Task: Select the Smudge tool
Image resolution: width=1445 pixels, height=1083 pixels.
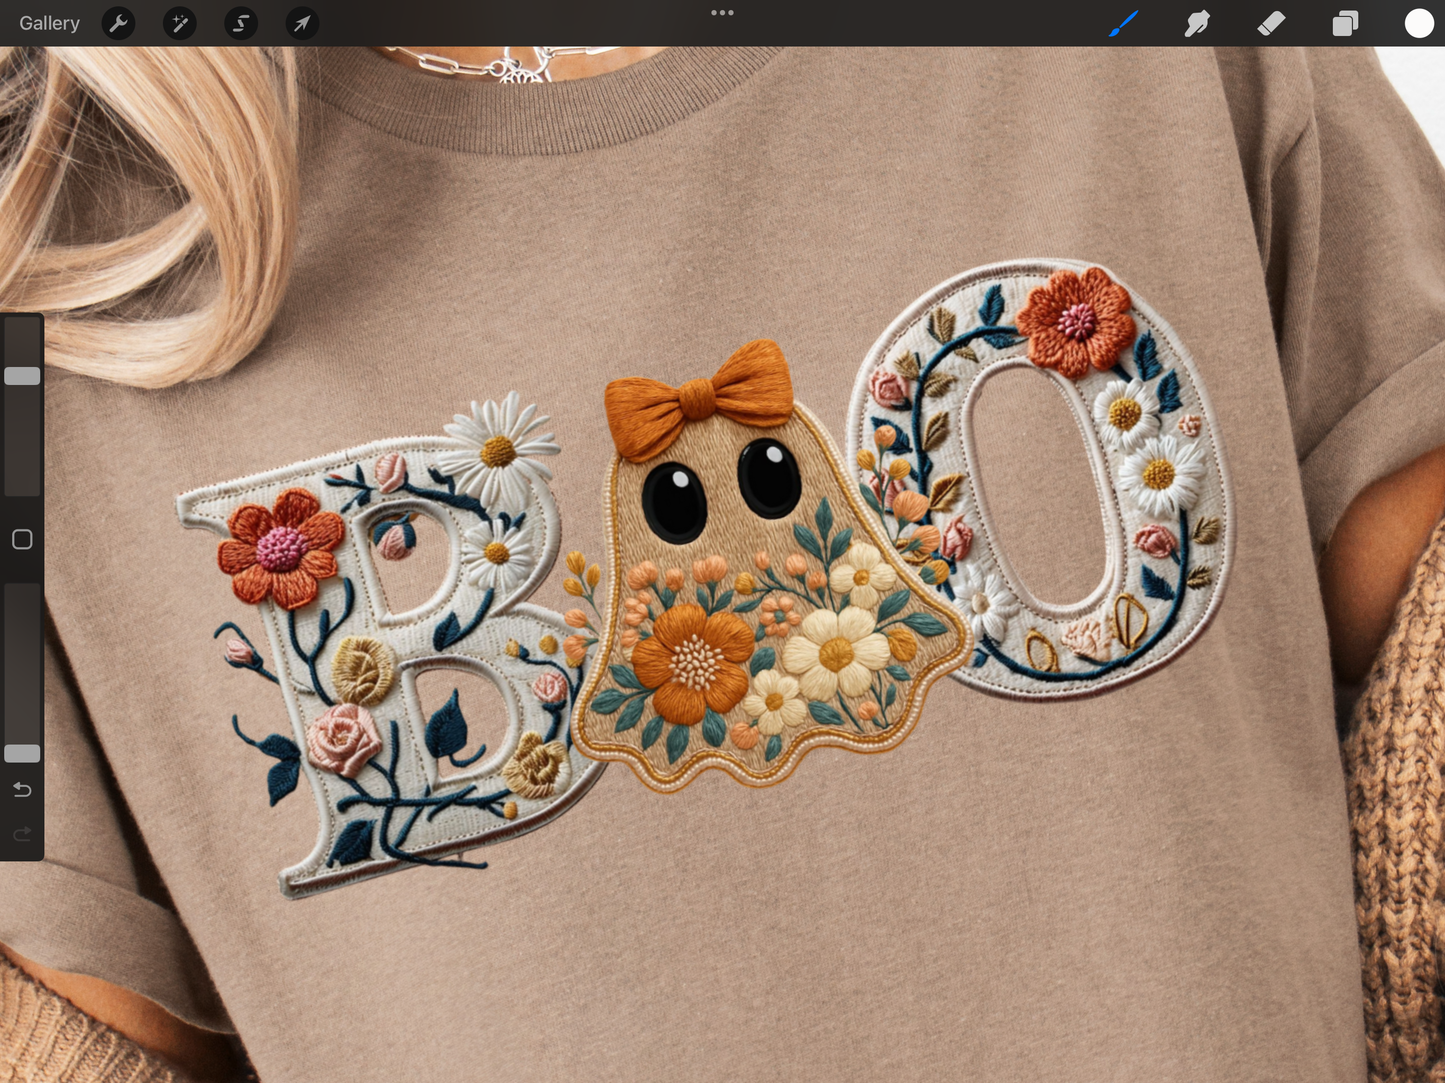Action: pyautogui.click(x=1197, y=23)
